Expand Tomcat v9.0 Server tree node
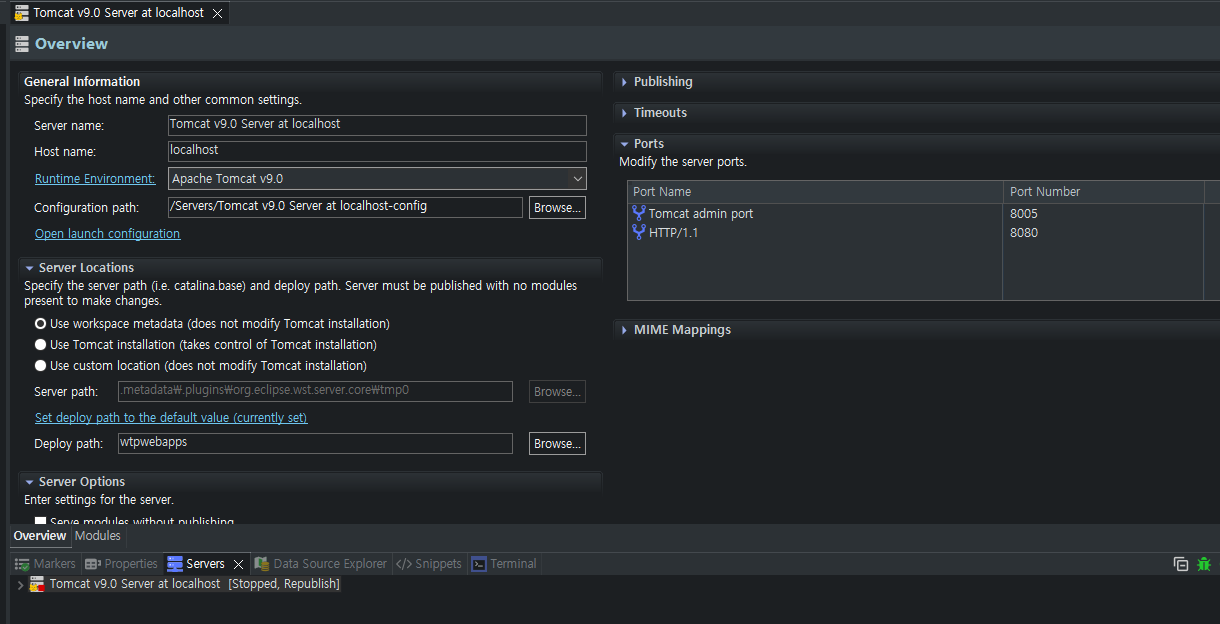This screenshot has width=1220, height=624. [20, 584]
